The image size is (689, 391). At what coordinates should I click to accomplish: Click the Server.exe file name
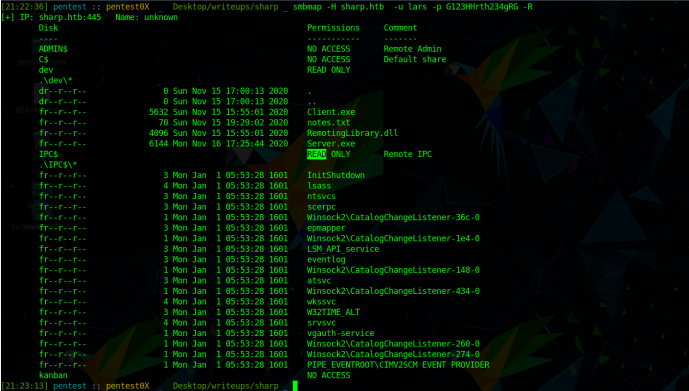pos(331,144)
